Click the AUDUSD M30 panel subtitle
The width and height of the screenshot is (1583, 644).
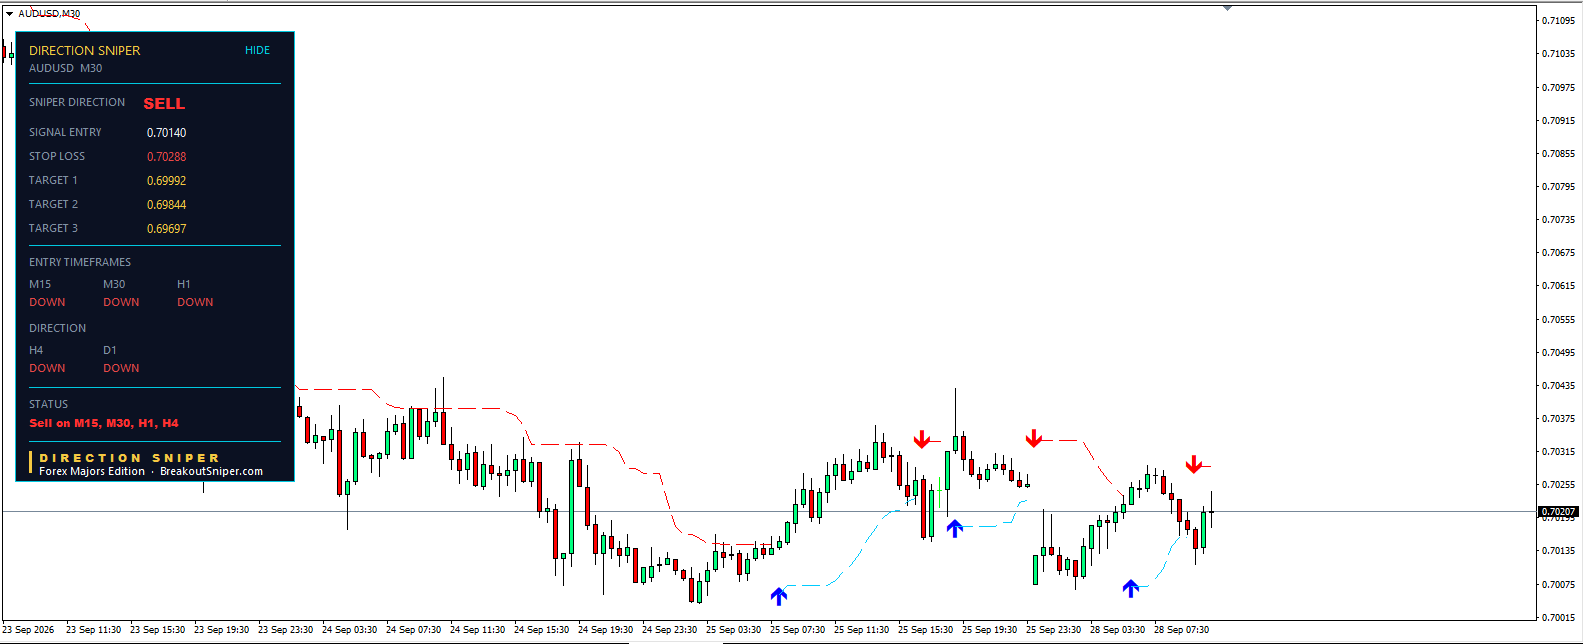tap(65, 68)
